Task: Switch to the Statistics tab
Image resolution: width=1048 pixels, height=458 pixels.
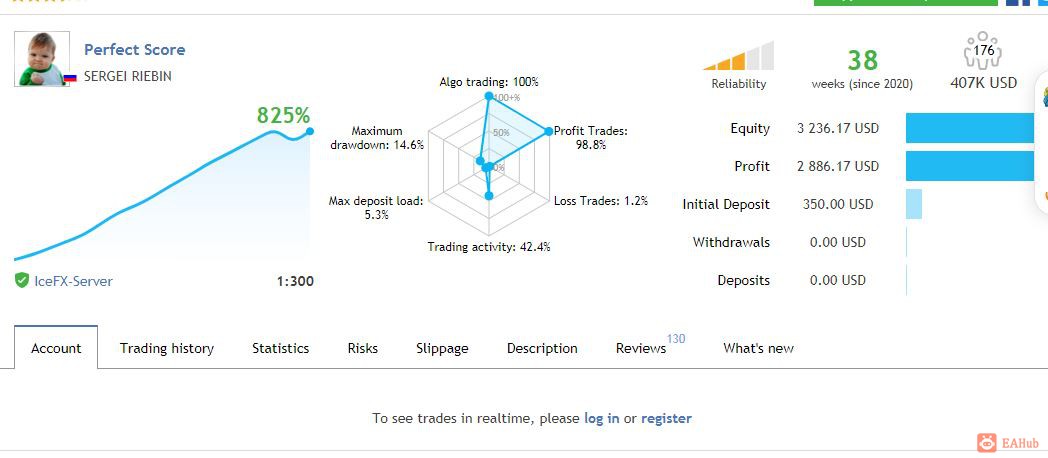Action: (280, 348)
